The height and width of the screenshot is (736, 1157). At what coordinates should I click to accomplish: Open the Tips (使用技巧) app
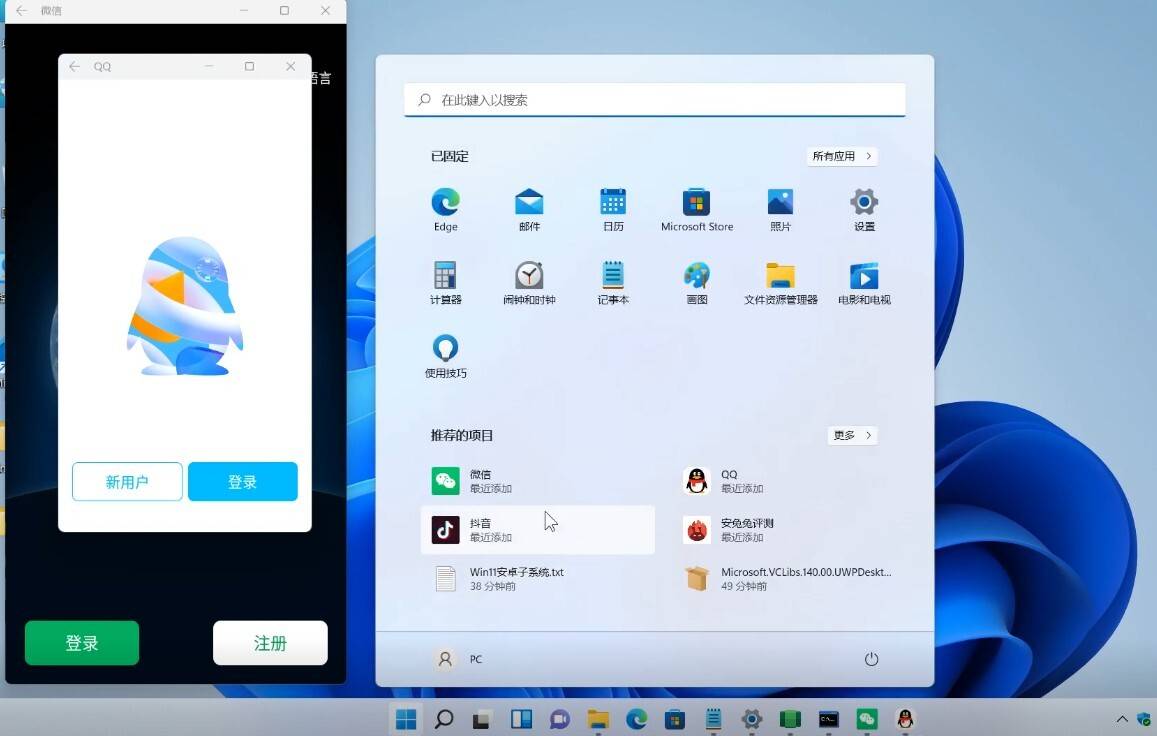tap(446, 356)
